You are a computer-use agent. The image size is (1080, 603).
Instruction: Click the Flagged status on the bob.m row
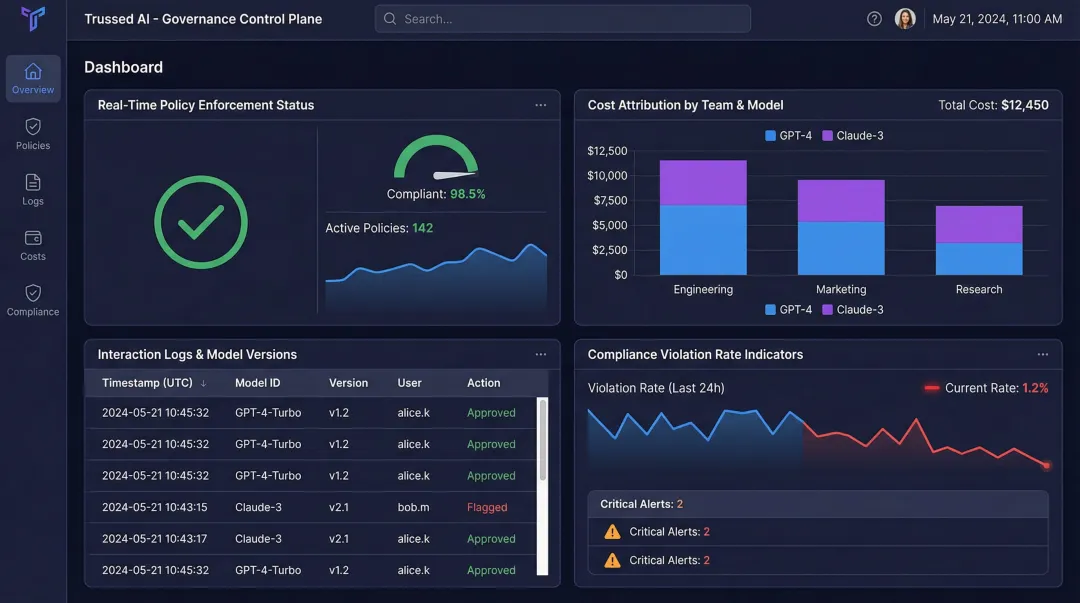tap(486, 507)
